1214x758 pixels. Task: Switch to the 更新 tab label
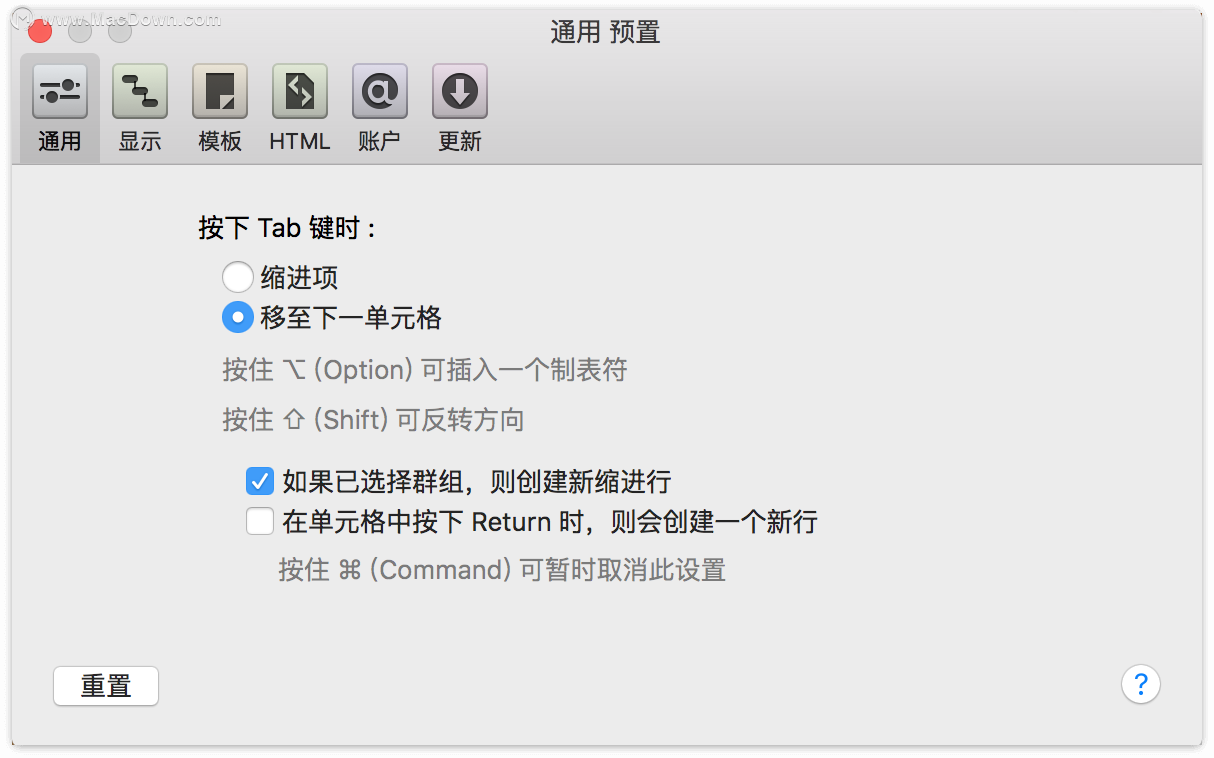(x=460, y=141)
